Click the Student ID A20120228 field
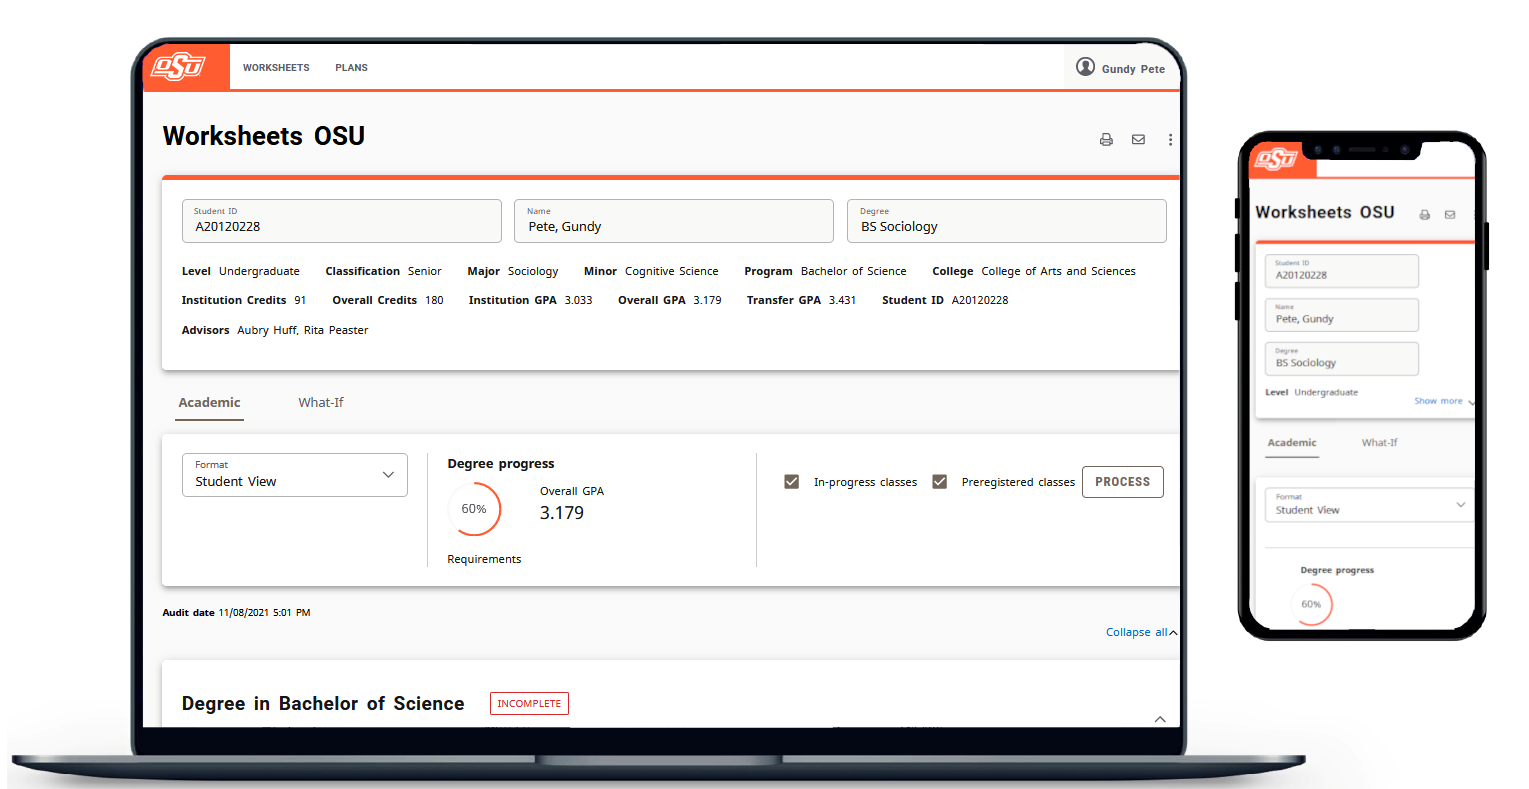 pyautogui.click(x=341, y=221)
